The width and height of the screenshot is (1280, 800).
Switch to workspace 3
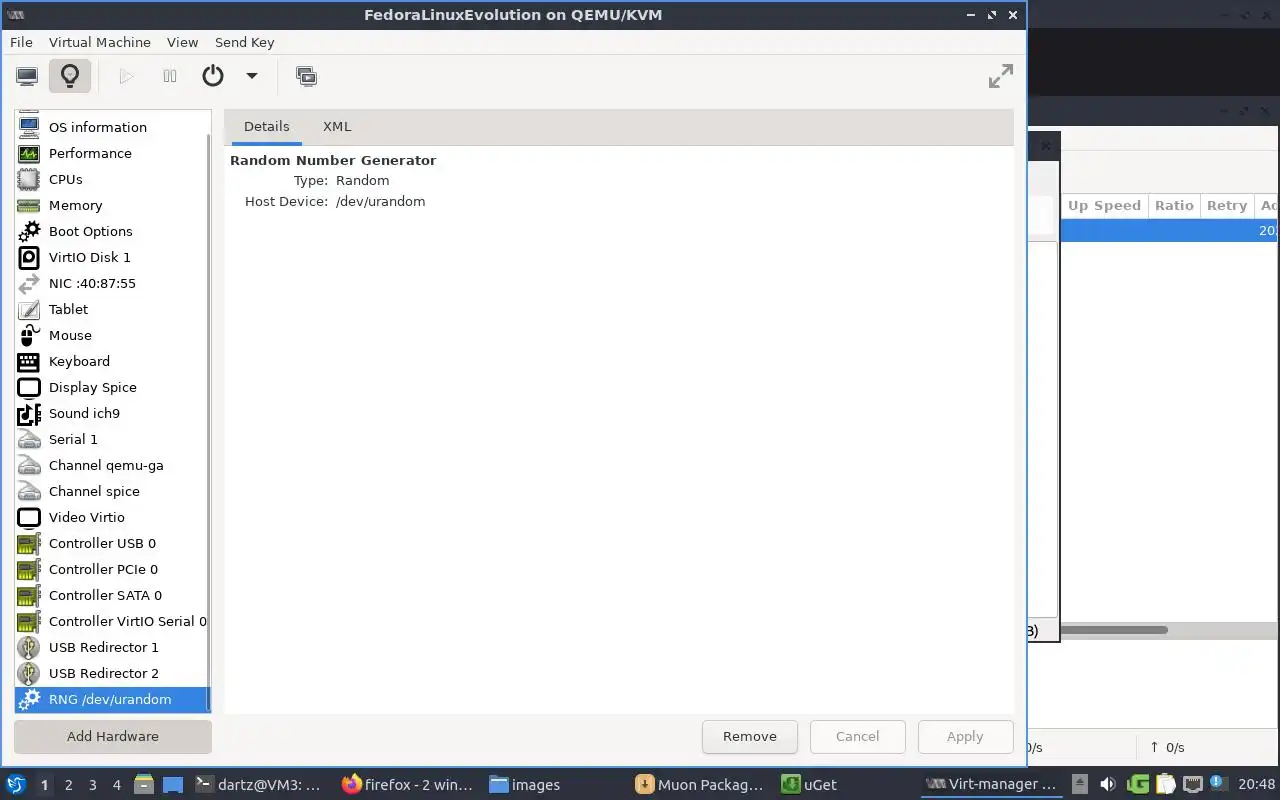[x=93, y=785]
